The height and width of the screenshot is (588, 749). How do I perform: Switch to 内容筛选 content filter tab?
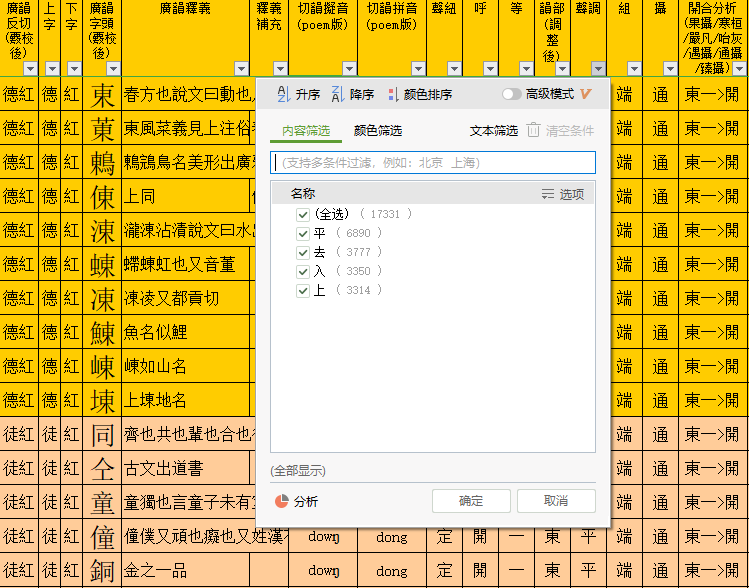306,131
